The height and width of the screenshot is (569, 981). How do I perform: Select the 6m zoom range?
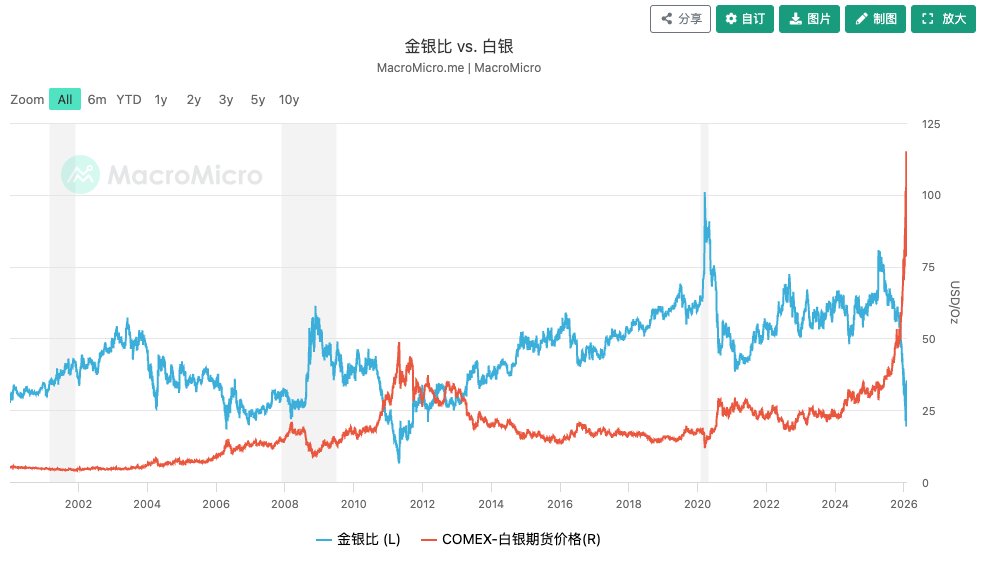97,99
